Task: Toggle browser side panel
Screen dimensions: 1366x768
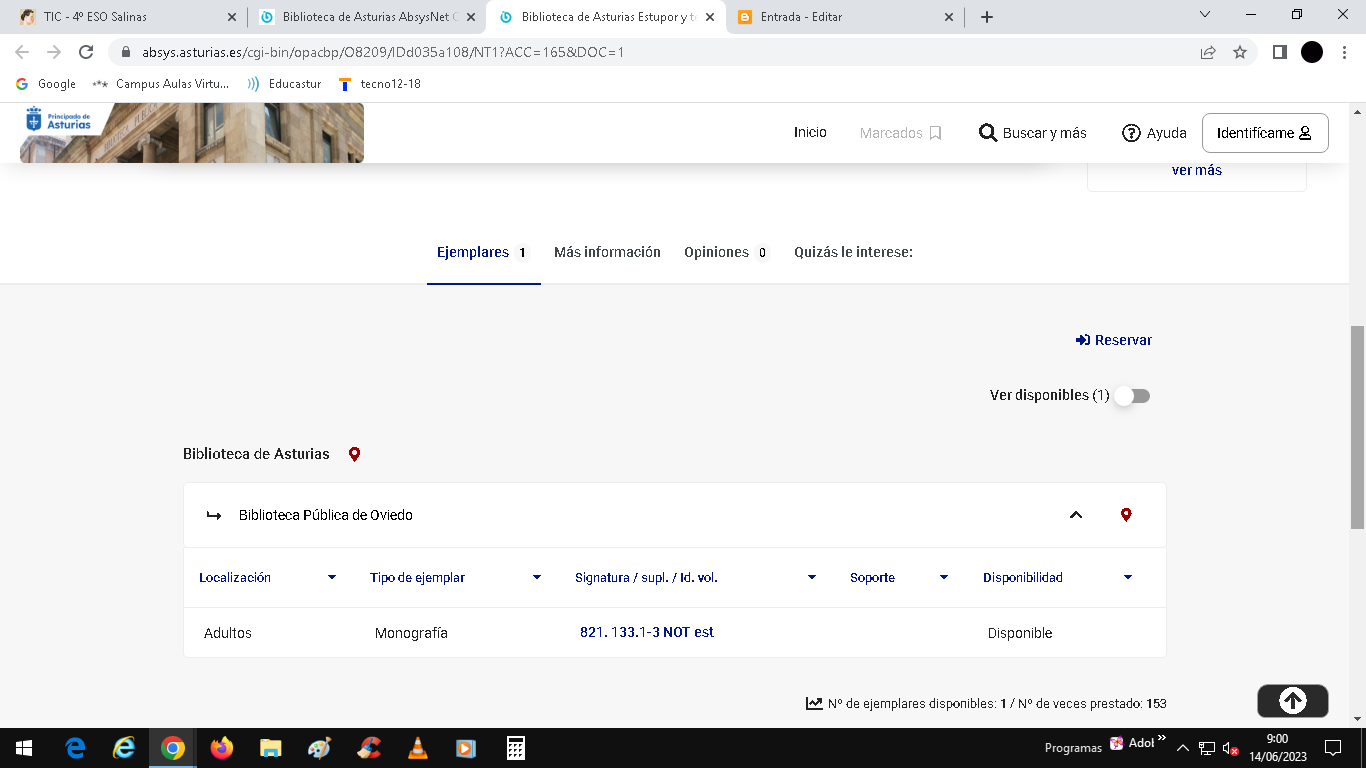Action: (1279, 52)
